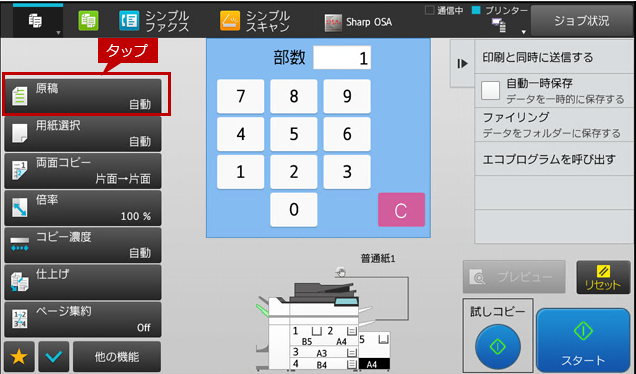Tap the 原稿 original setting
The width and height of the screenshot is (636, 374).
click(x=83, y=97)
